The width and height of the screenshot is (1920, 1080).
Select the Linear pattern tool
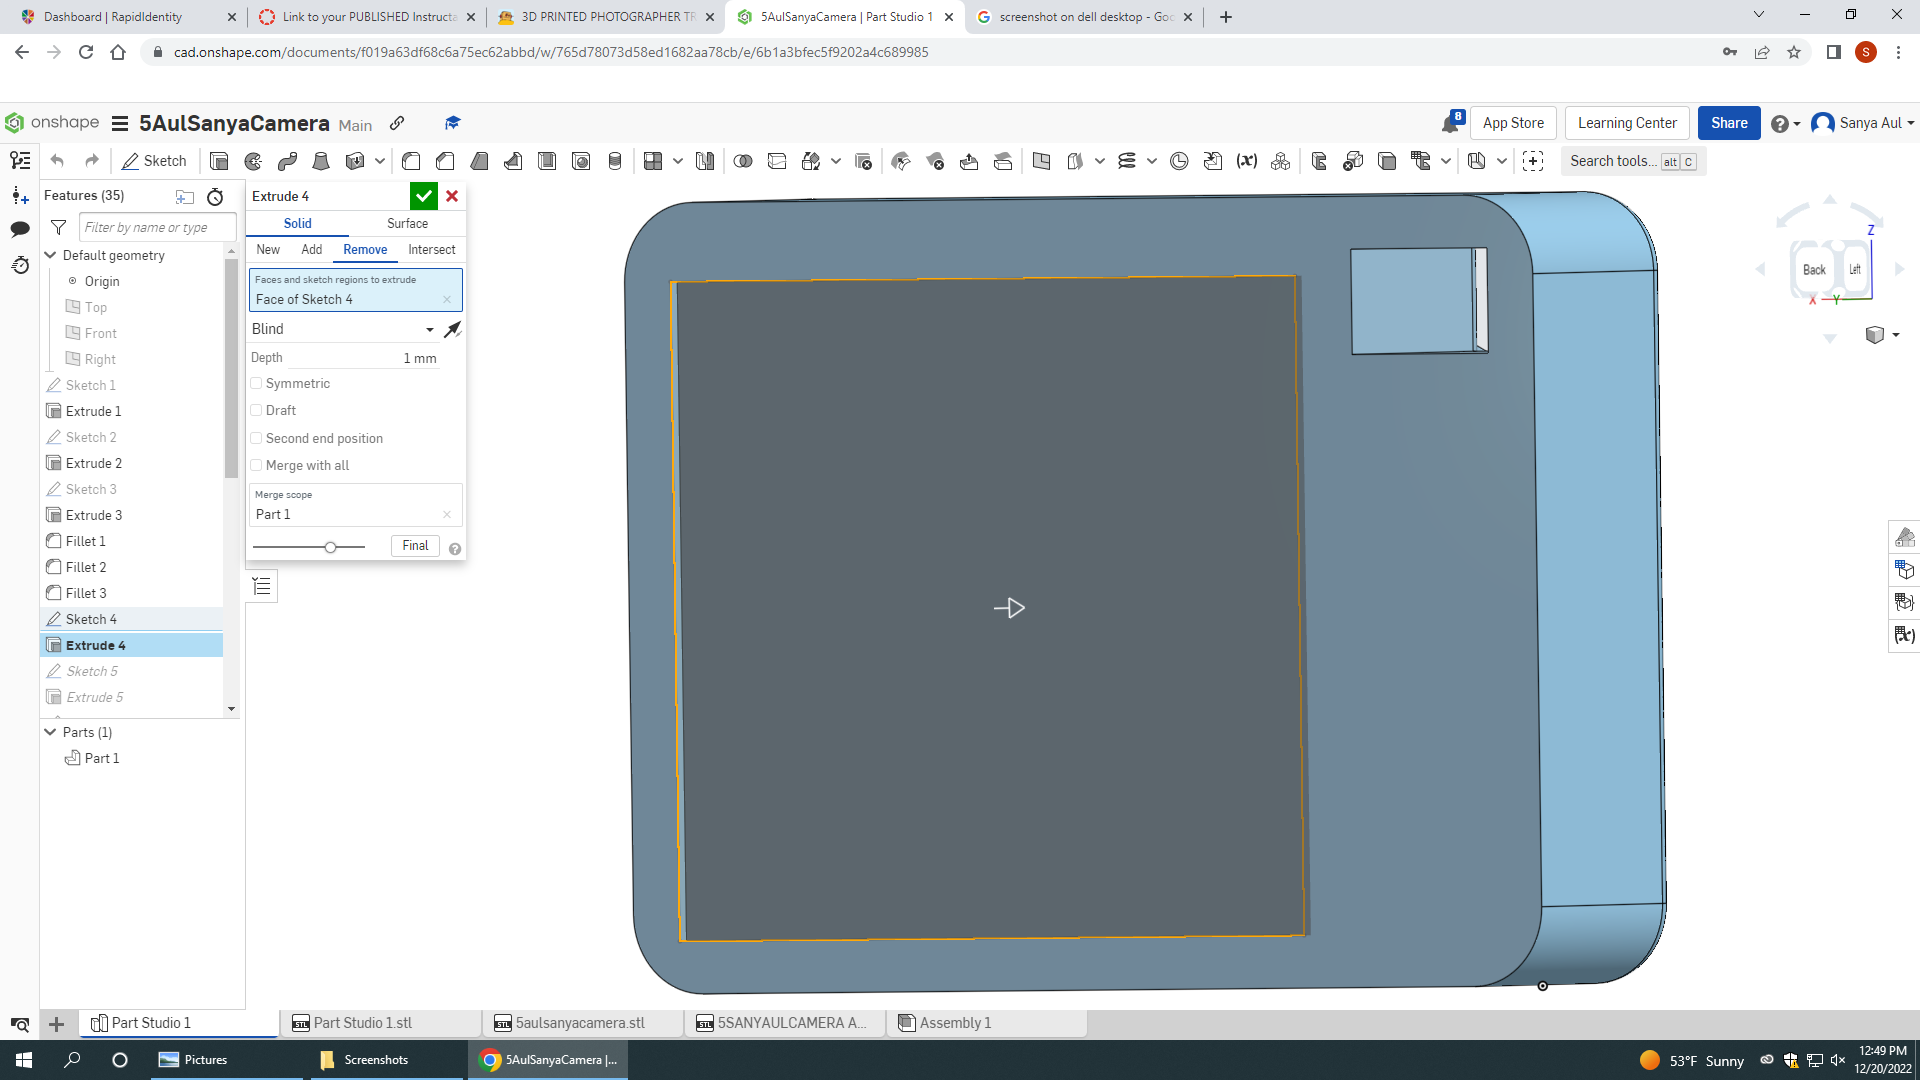653,161
